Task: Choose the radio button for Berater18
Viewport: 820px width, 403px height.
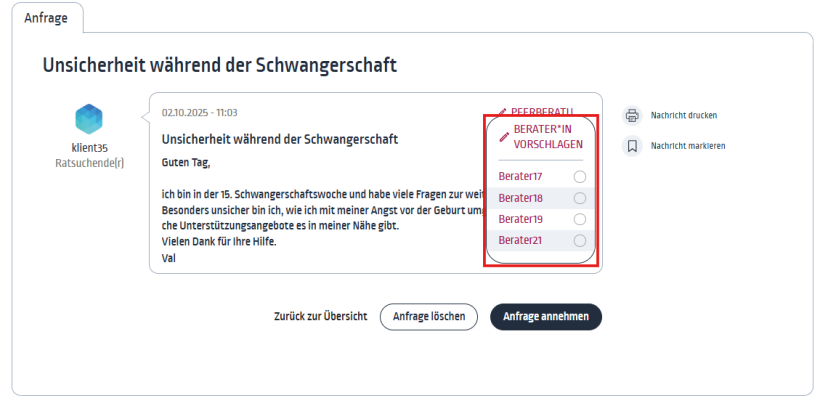Action: (x=579, y=198)
